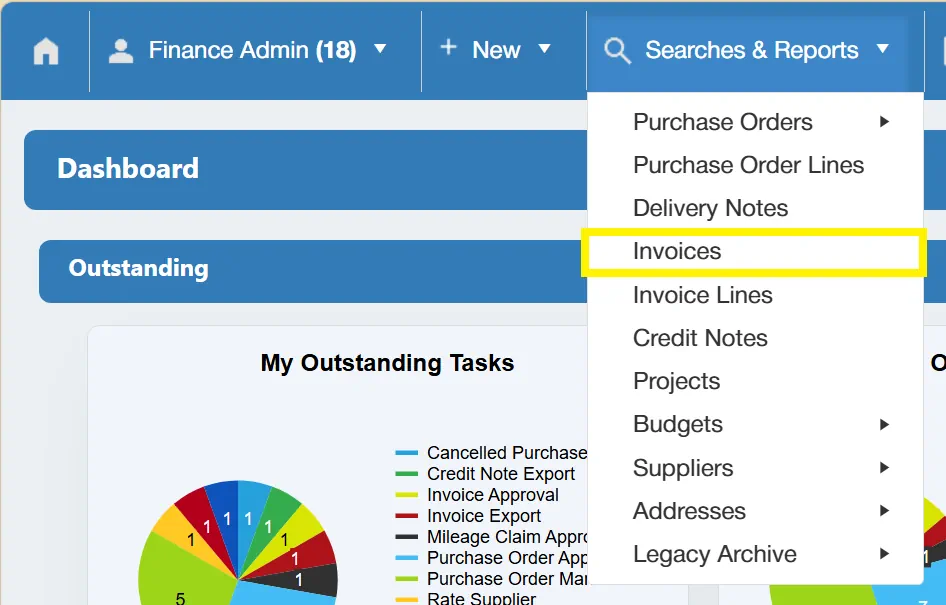This screenshot has height=605, width=946.
Task: Click the Mileage Claim Appro legend label
Action: 507,536
